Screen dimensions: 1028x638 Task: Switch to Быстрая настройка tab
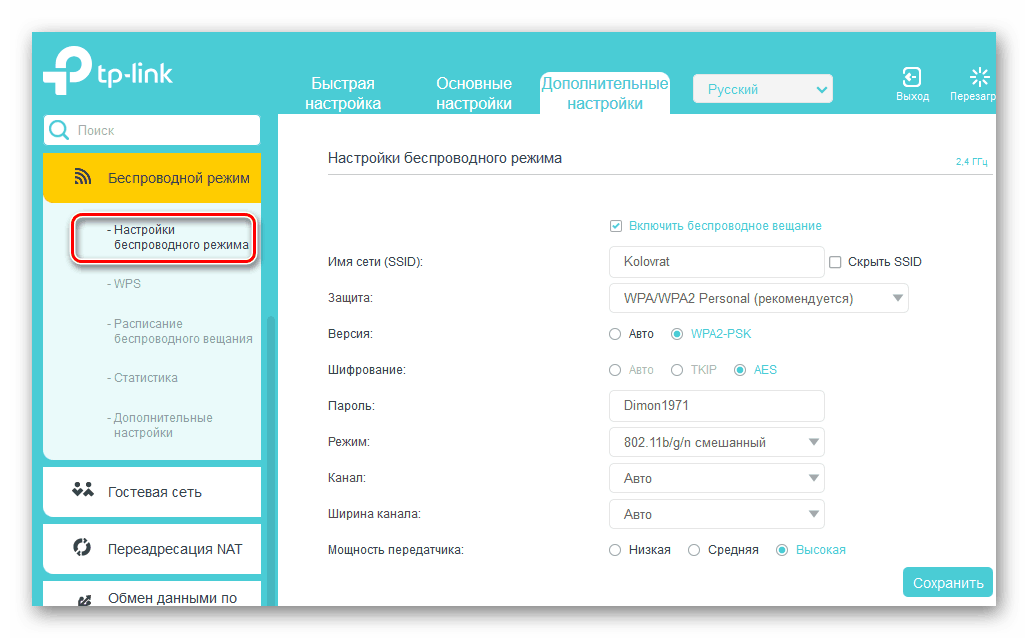tap(343, 93)
